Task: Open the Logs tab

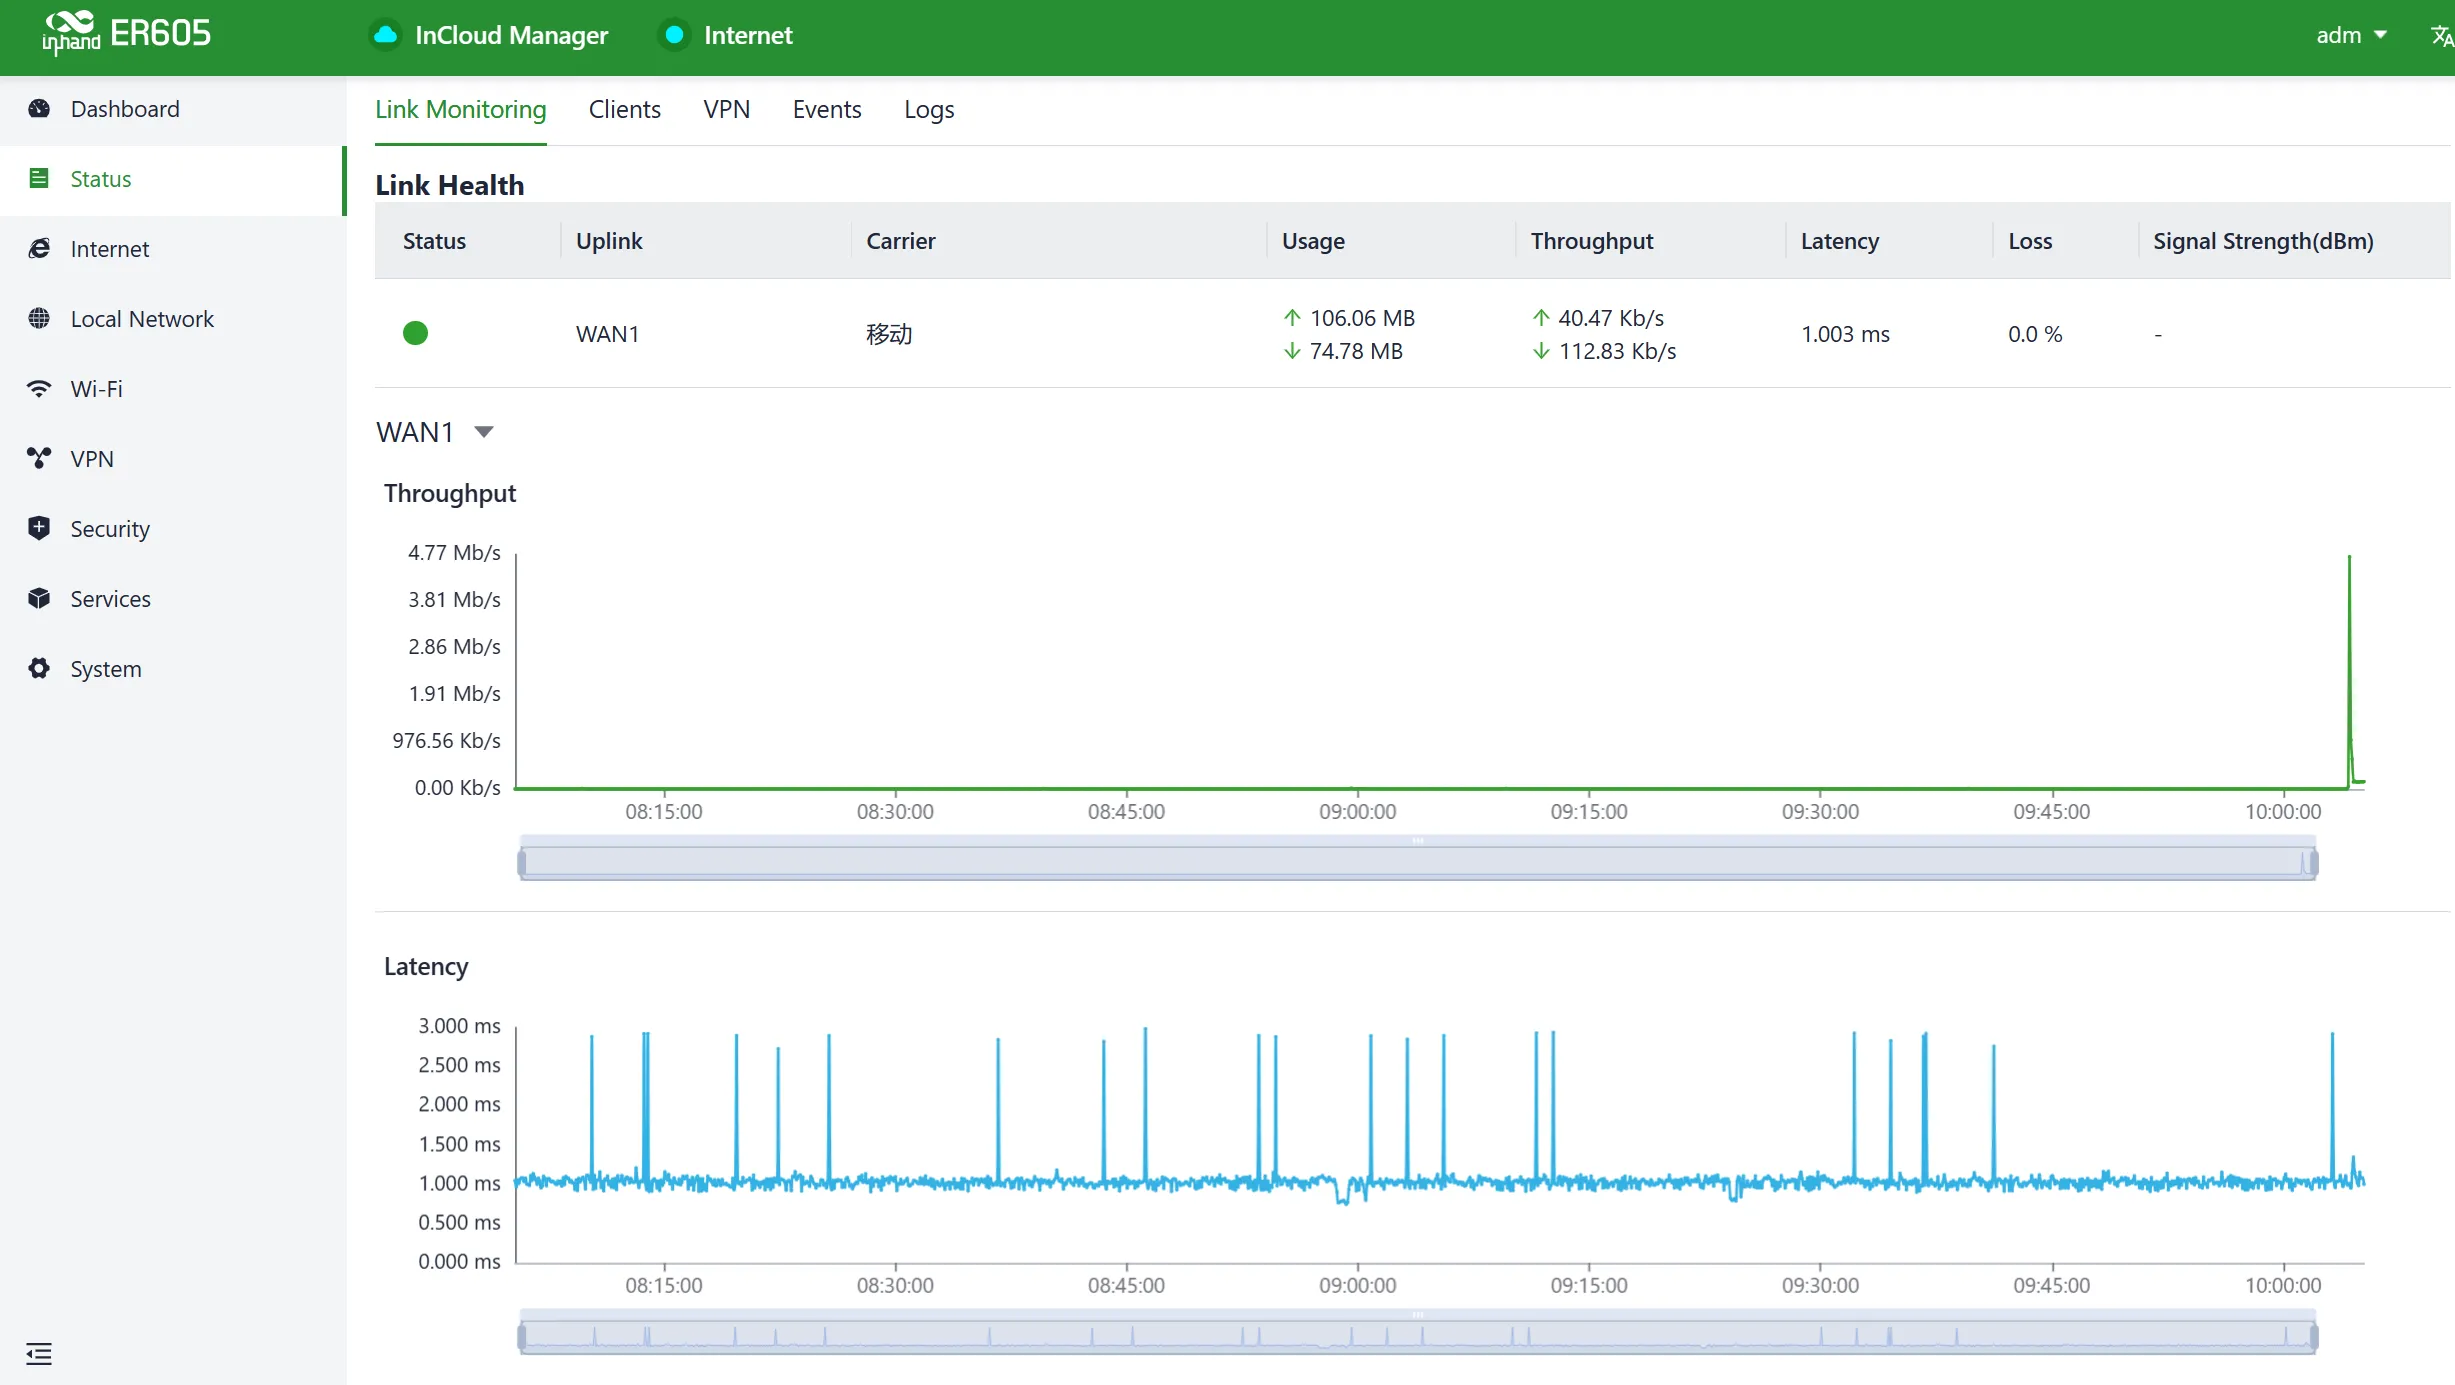Action: tap(928, 109)
